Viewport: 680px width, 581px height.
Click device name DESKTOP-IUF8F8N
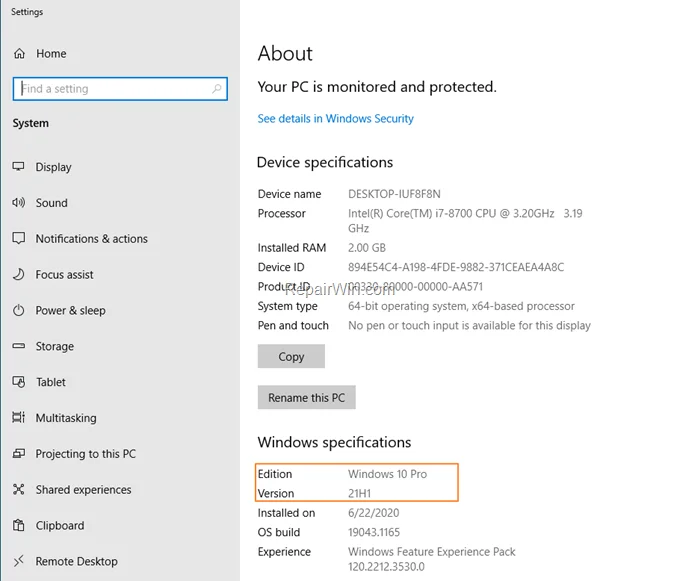point(394,194)
